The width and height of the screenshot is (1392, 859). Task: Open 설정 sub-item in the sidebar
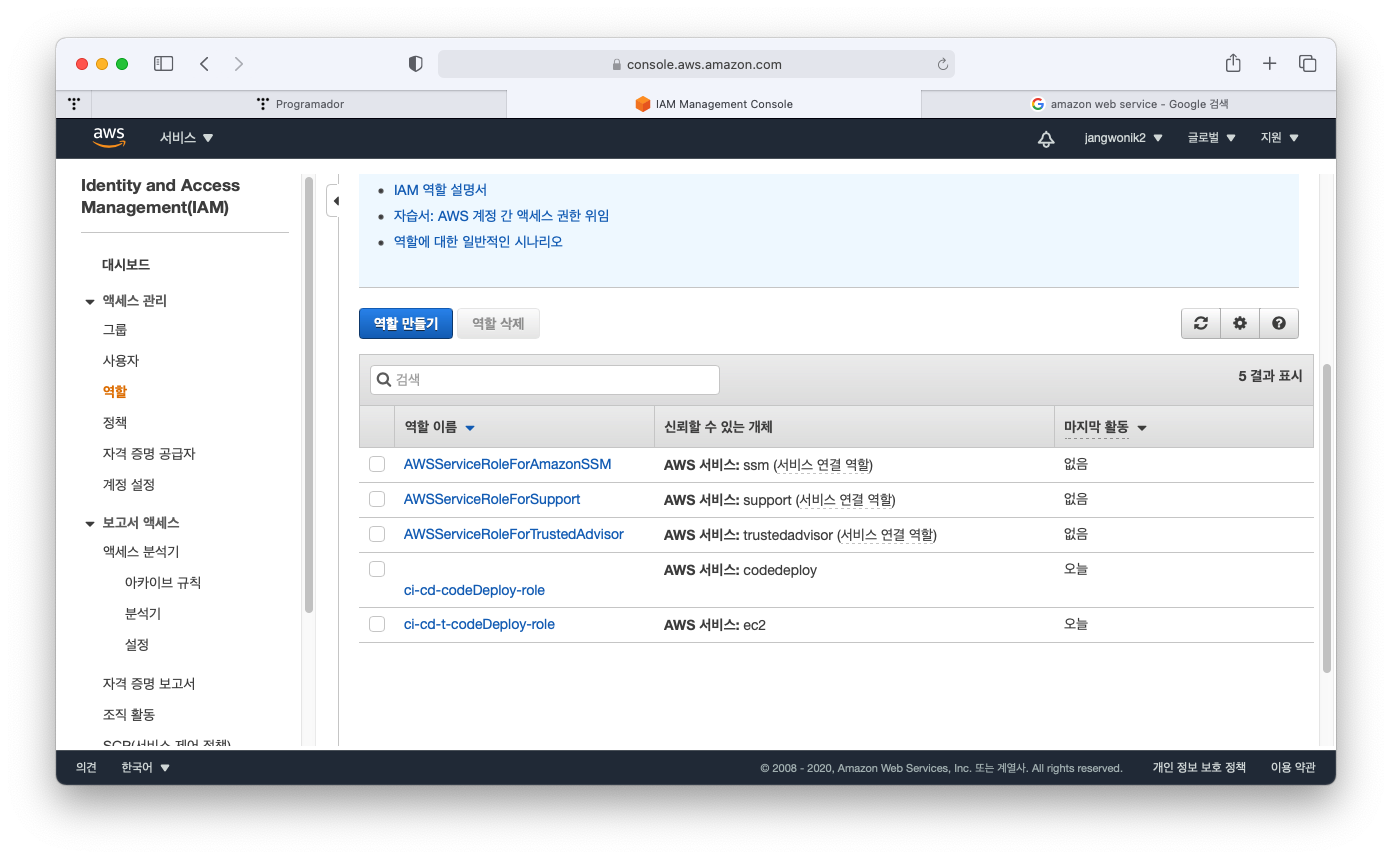[x=137, y=645]
